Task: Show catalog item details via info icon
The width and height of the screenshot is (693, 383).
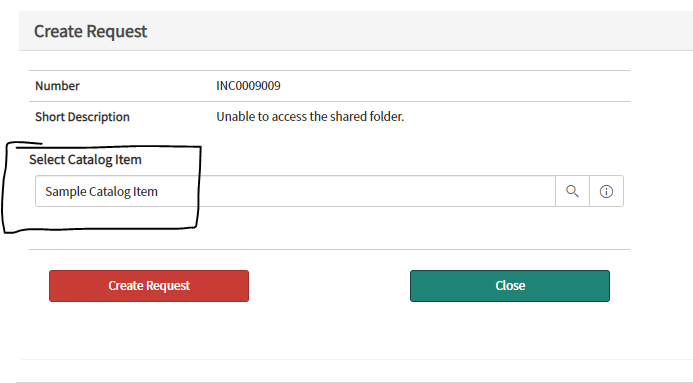Action: coord(606,191)
